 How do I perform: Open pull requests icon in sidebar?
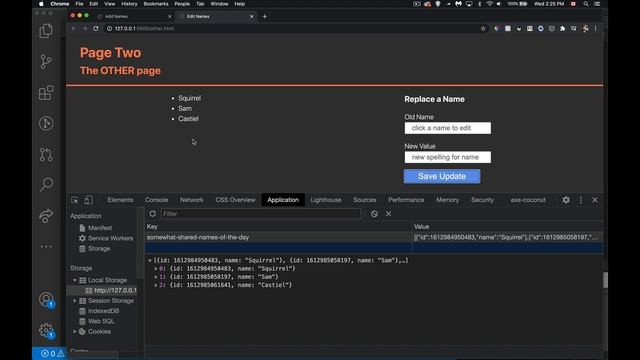[x=46, y=154]
